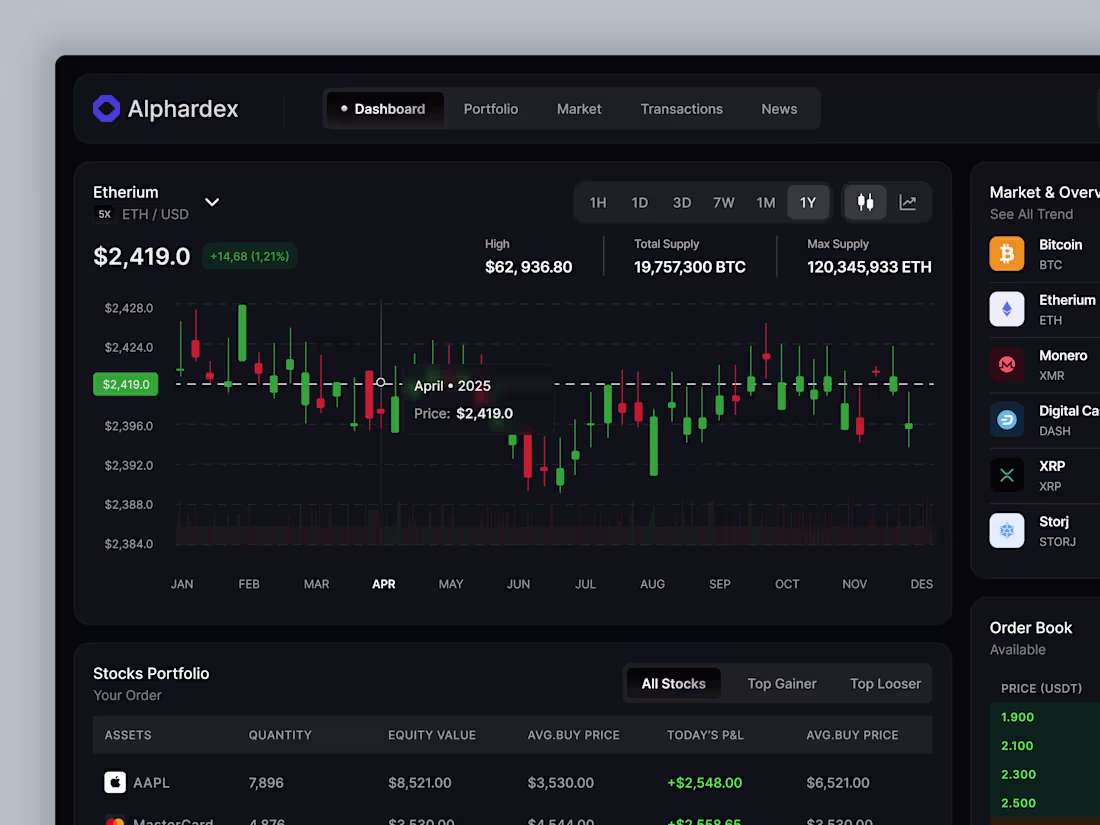This screenshot has width=1100, height=825.
Task: Click the Apple icon in the AAPL row
Action: [114, 782]
